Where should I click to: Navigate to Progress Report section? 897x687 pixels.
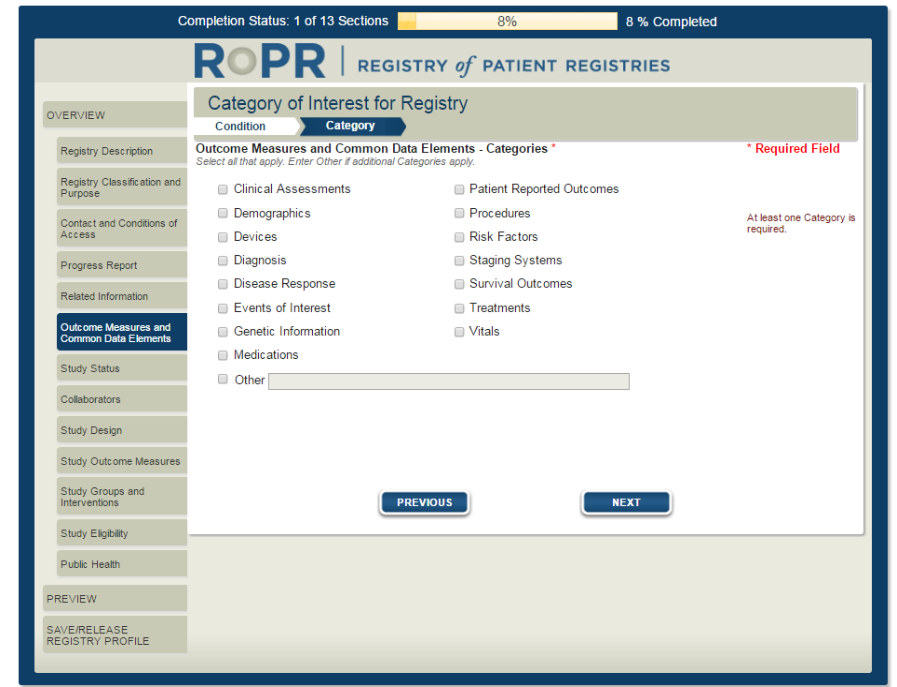coord(122,265)
